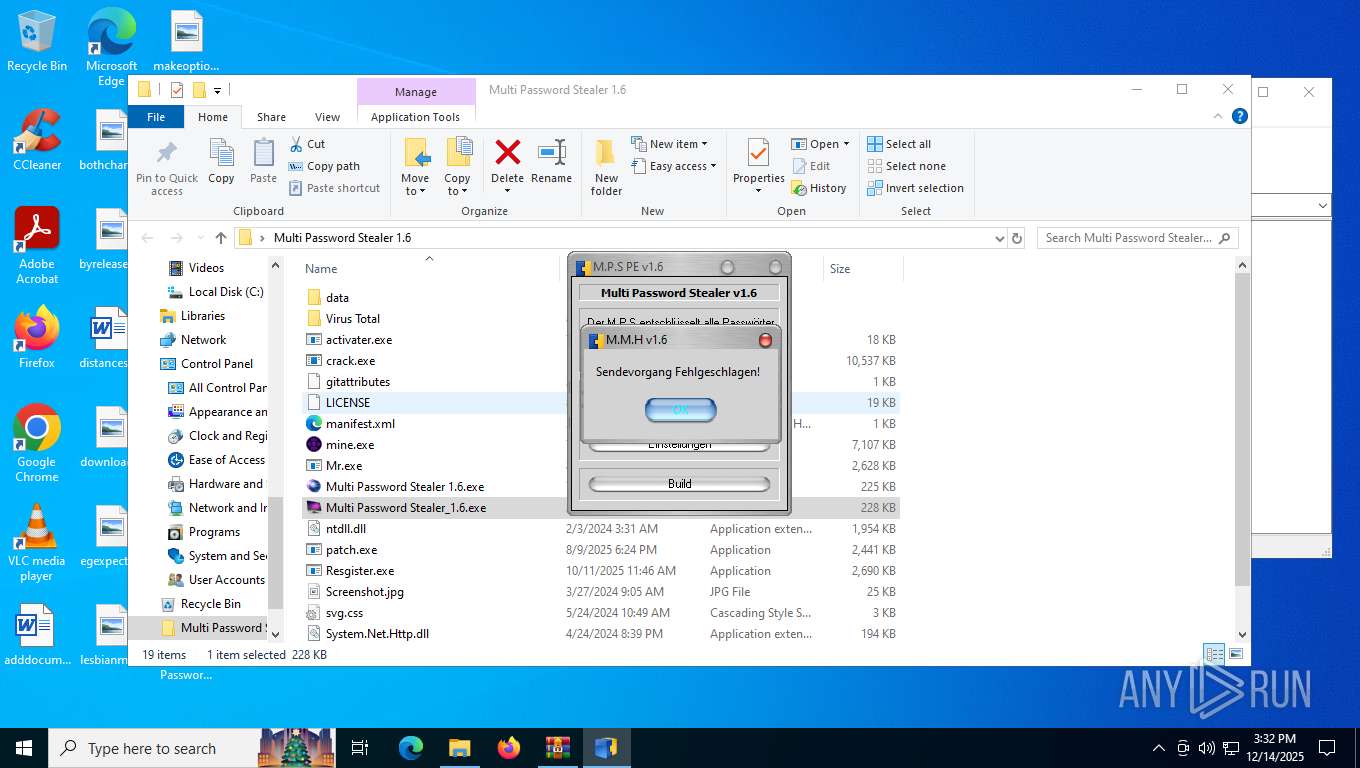Click the Windows Start button
Screen dimensions: 1360x768
click(x=23, y=748)
